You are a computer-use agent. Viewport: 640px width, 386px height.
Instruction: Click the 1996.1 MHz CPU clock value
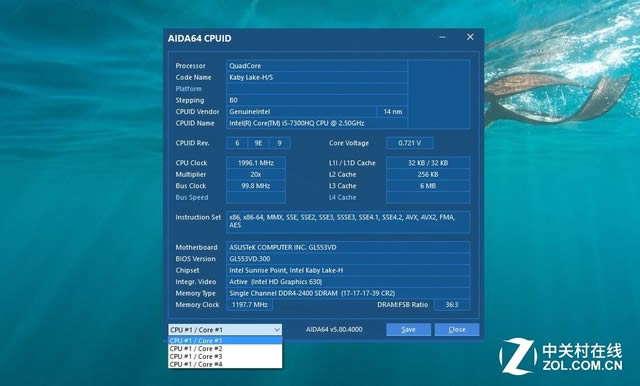pos(256,163)
